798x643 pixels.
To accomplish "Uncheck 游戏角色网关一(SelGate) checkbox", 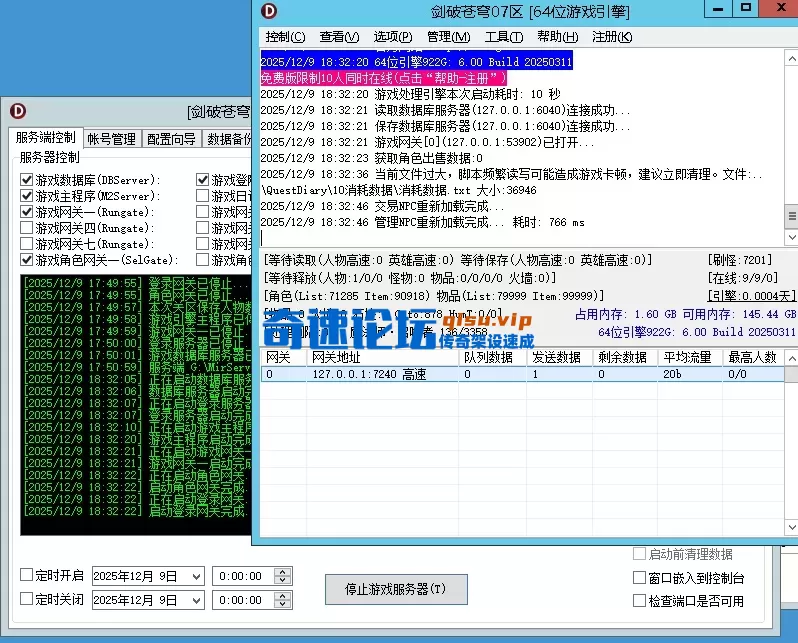I will (26, 260).
